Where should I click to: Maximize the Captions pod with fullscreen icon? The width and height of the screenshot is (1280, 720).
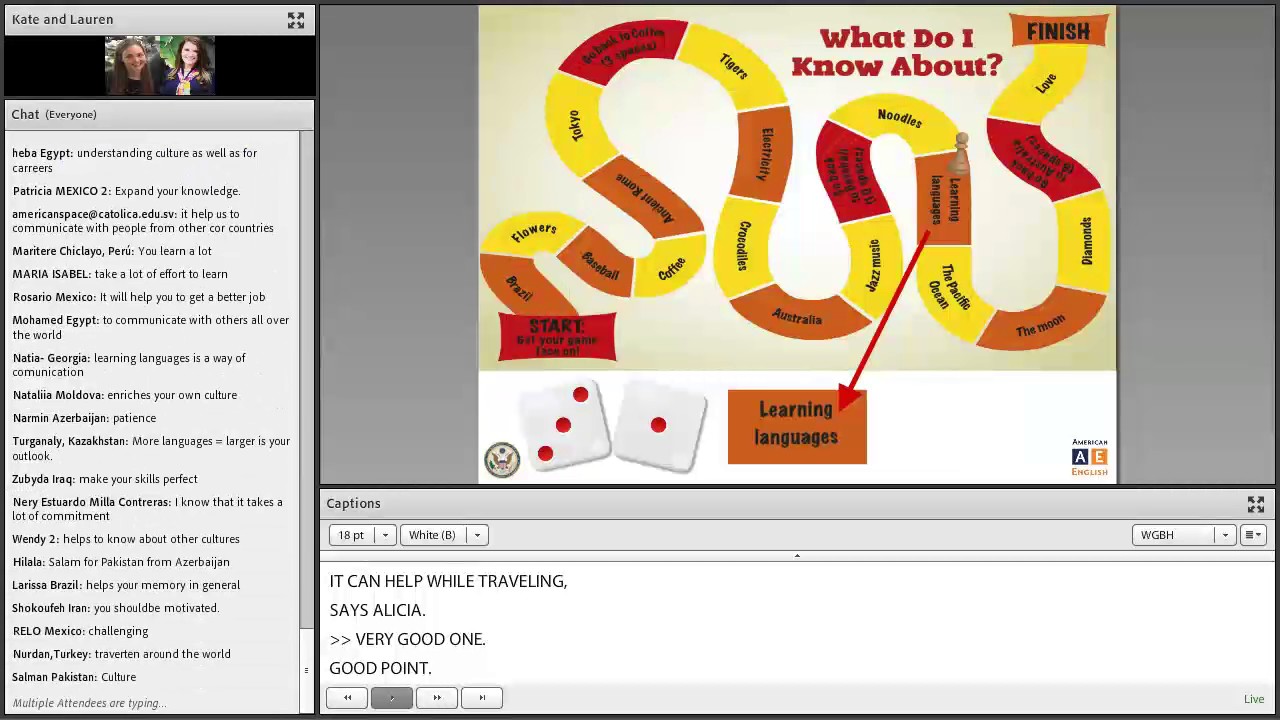click(x=1256, y=504)
